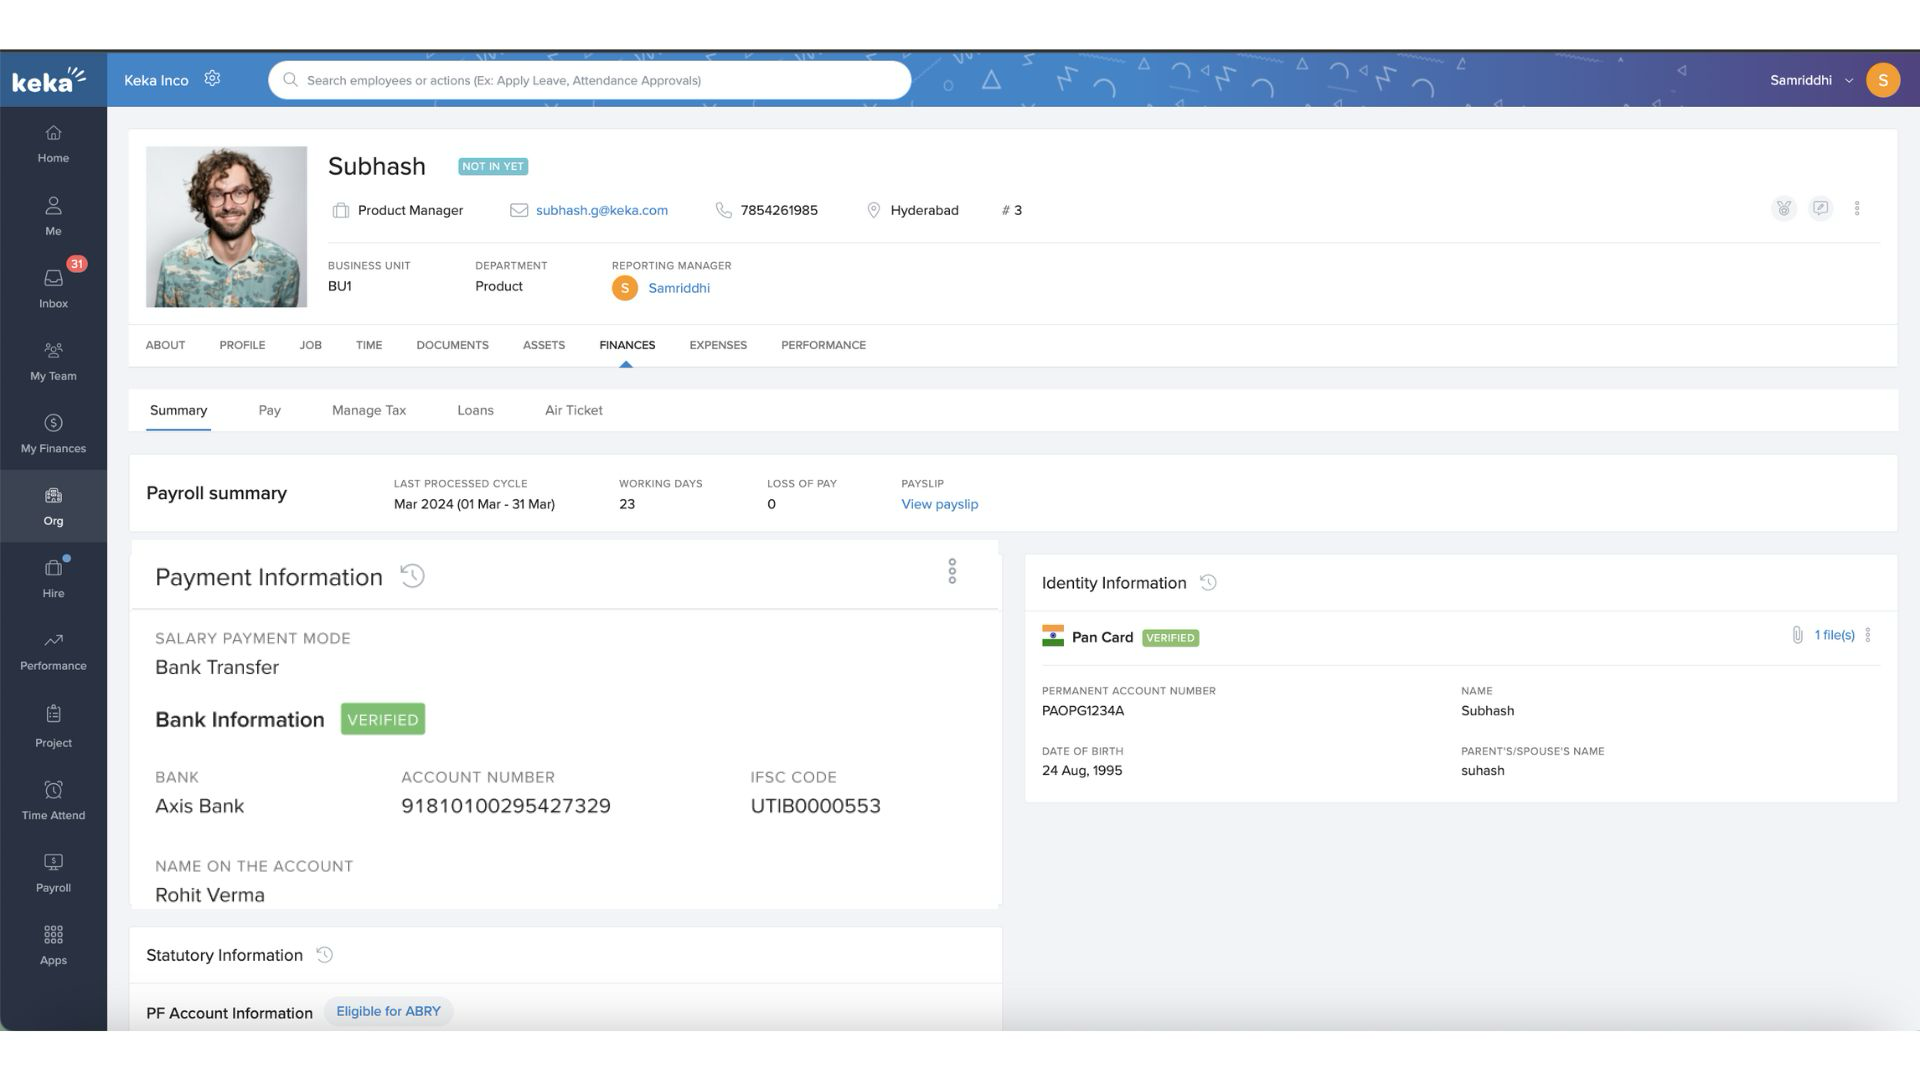
Task: Click the settings gear beside Keka Inco
Action: click(212, 79)
